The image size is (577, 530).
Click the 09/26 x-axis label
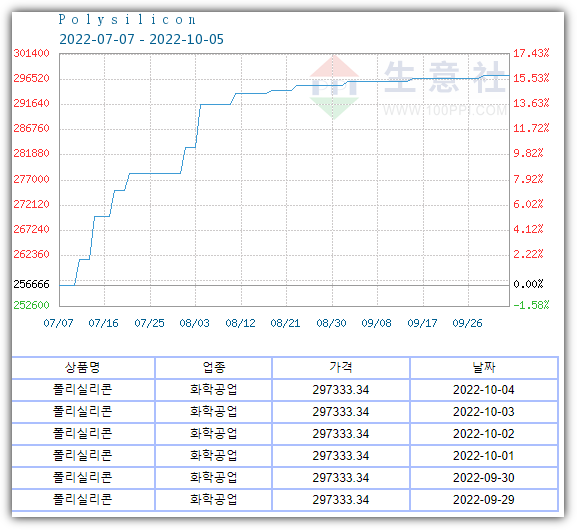point(467,323)
